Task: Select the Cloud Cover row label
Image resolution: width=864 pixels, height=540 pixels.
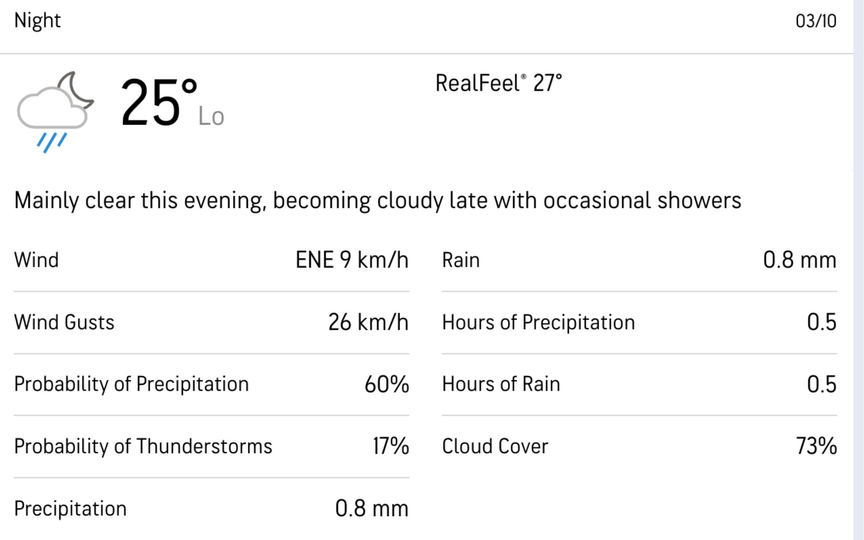Action: [495, 446]
